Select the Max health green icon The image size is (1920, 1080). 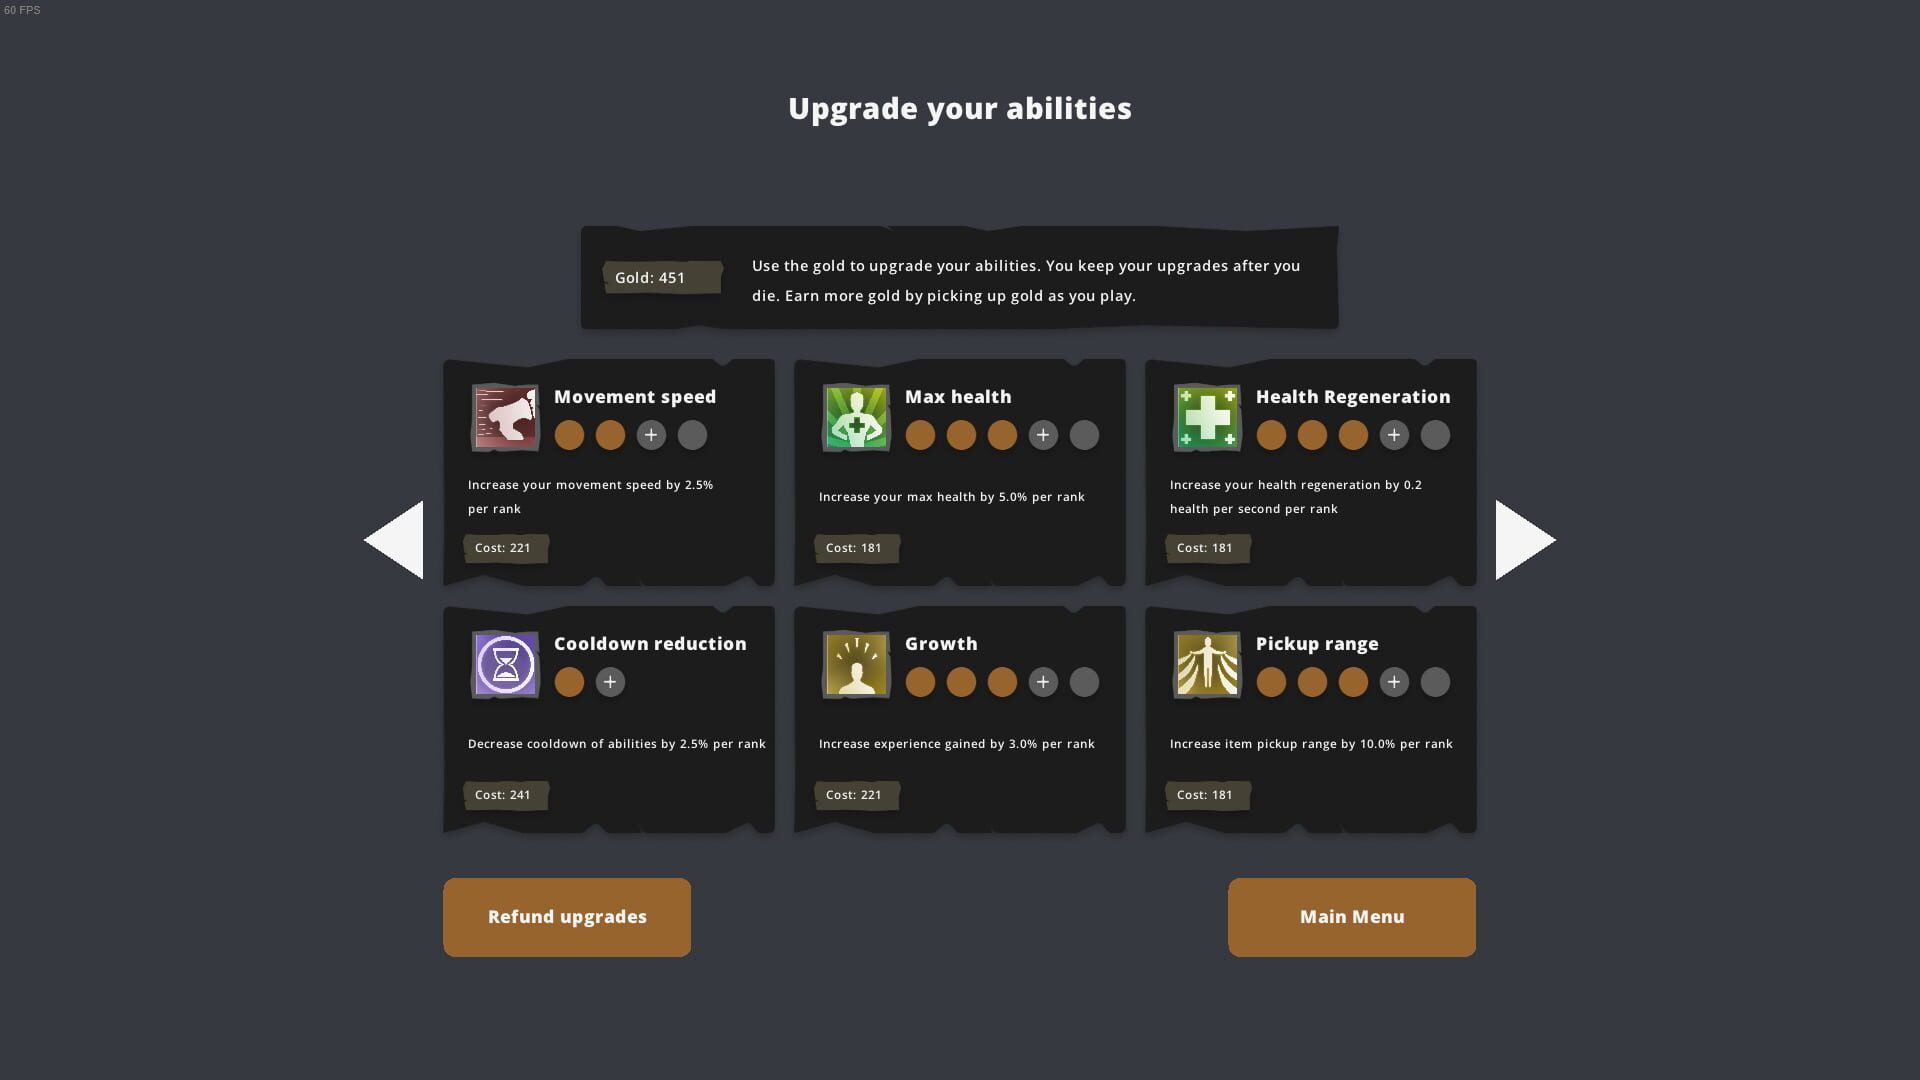(x=856, y=417)
